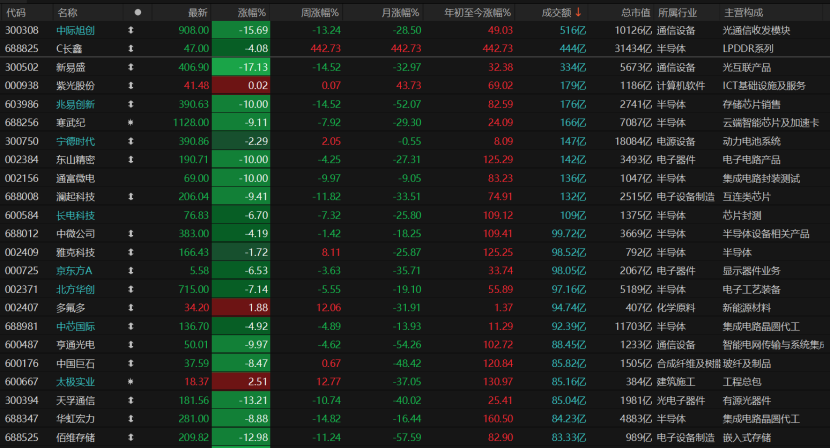Screen dimensions: 830x448
Task: Sort by 年初至今涨幅% column header
Action: pos(478,12)
